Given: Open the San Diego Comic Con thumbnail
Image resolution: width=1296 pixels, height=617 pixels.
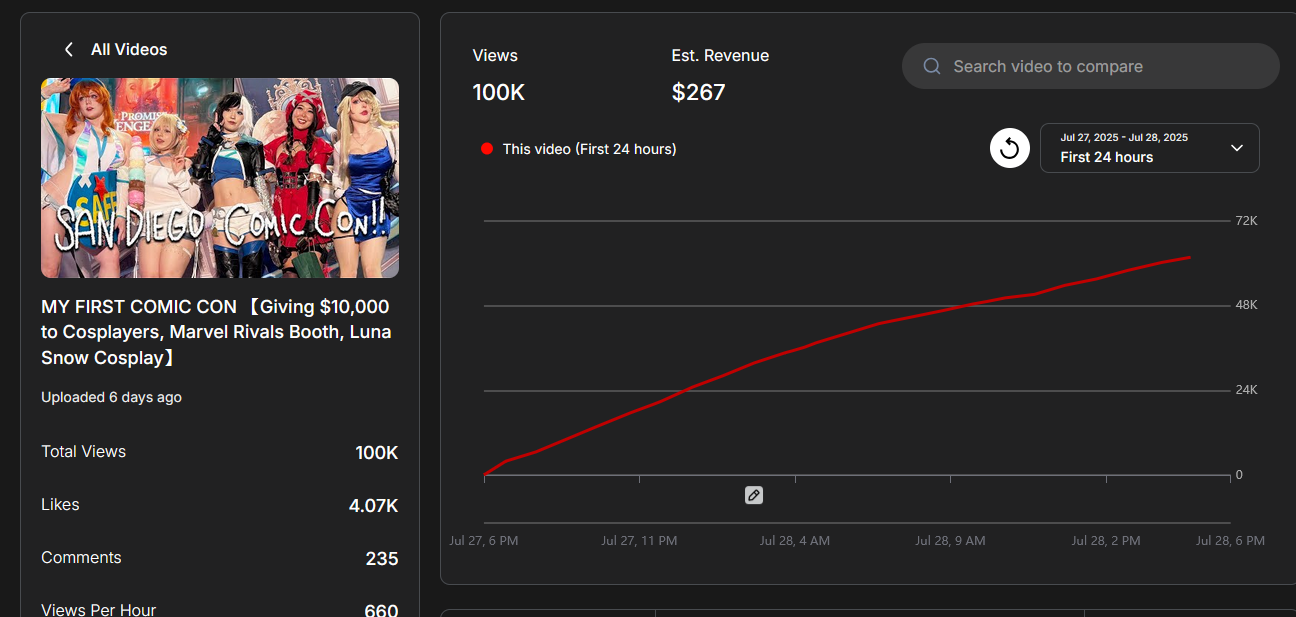Looking at the screenshot, I should [x=220, y=178].
